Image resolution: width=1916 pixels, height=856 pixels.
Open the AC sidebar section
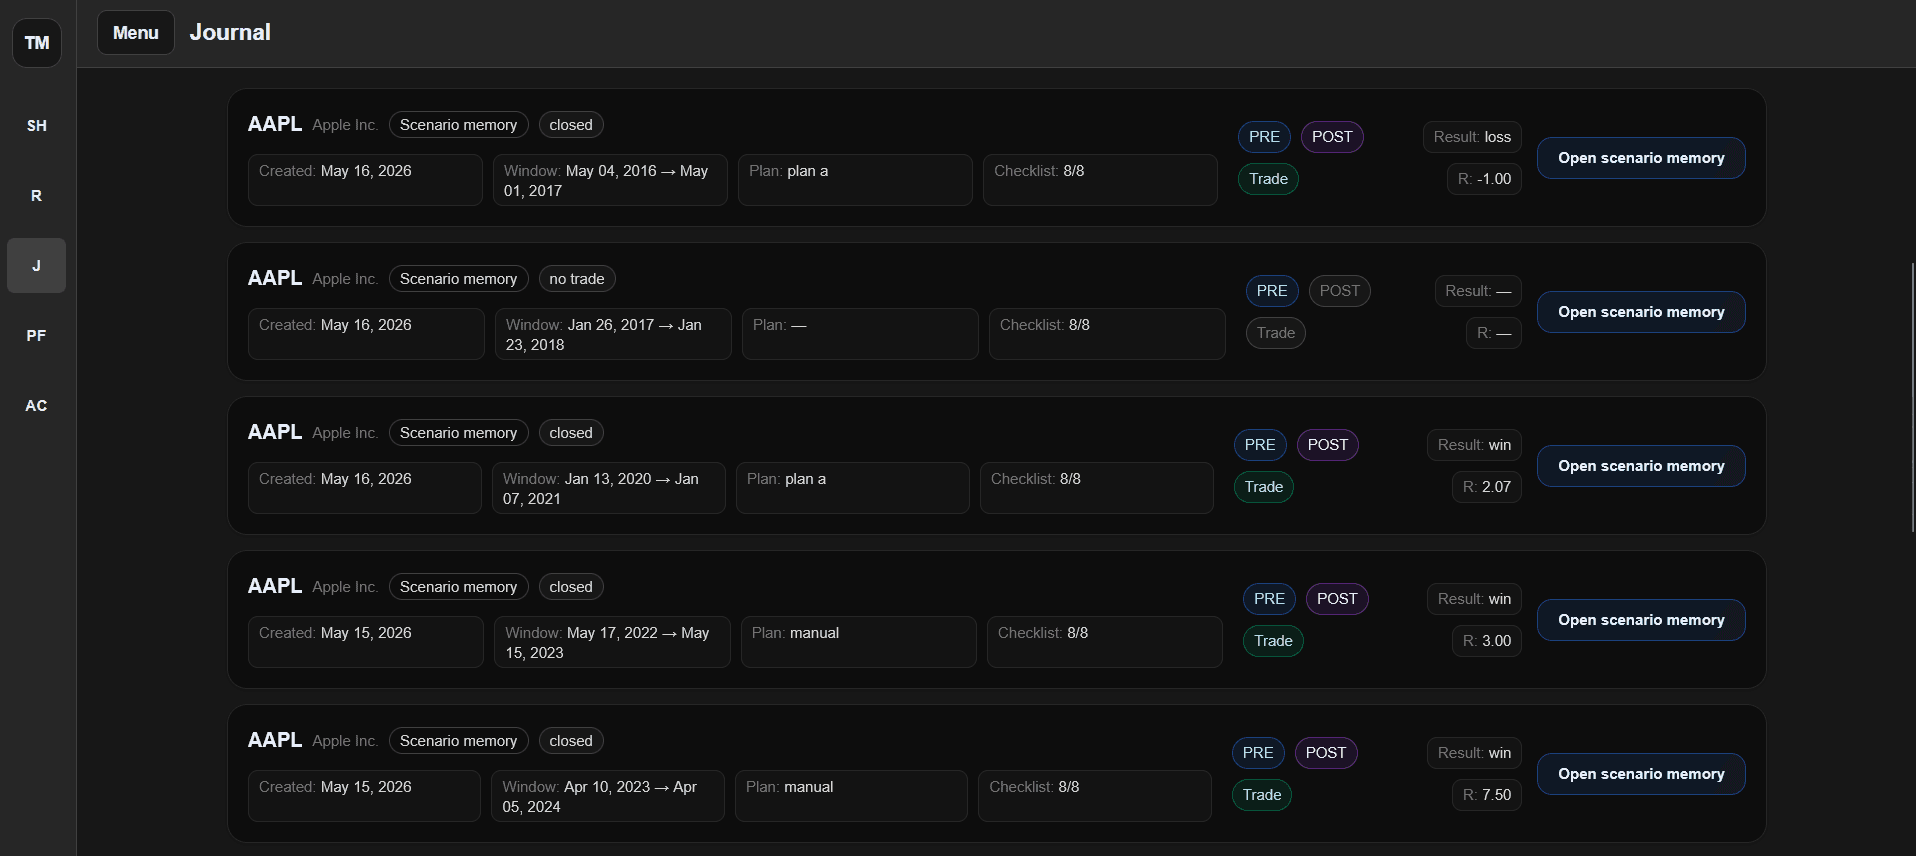(37, 405)
